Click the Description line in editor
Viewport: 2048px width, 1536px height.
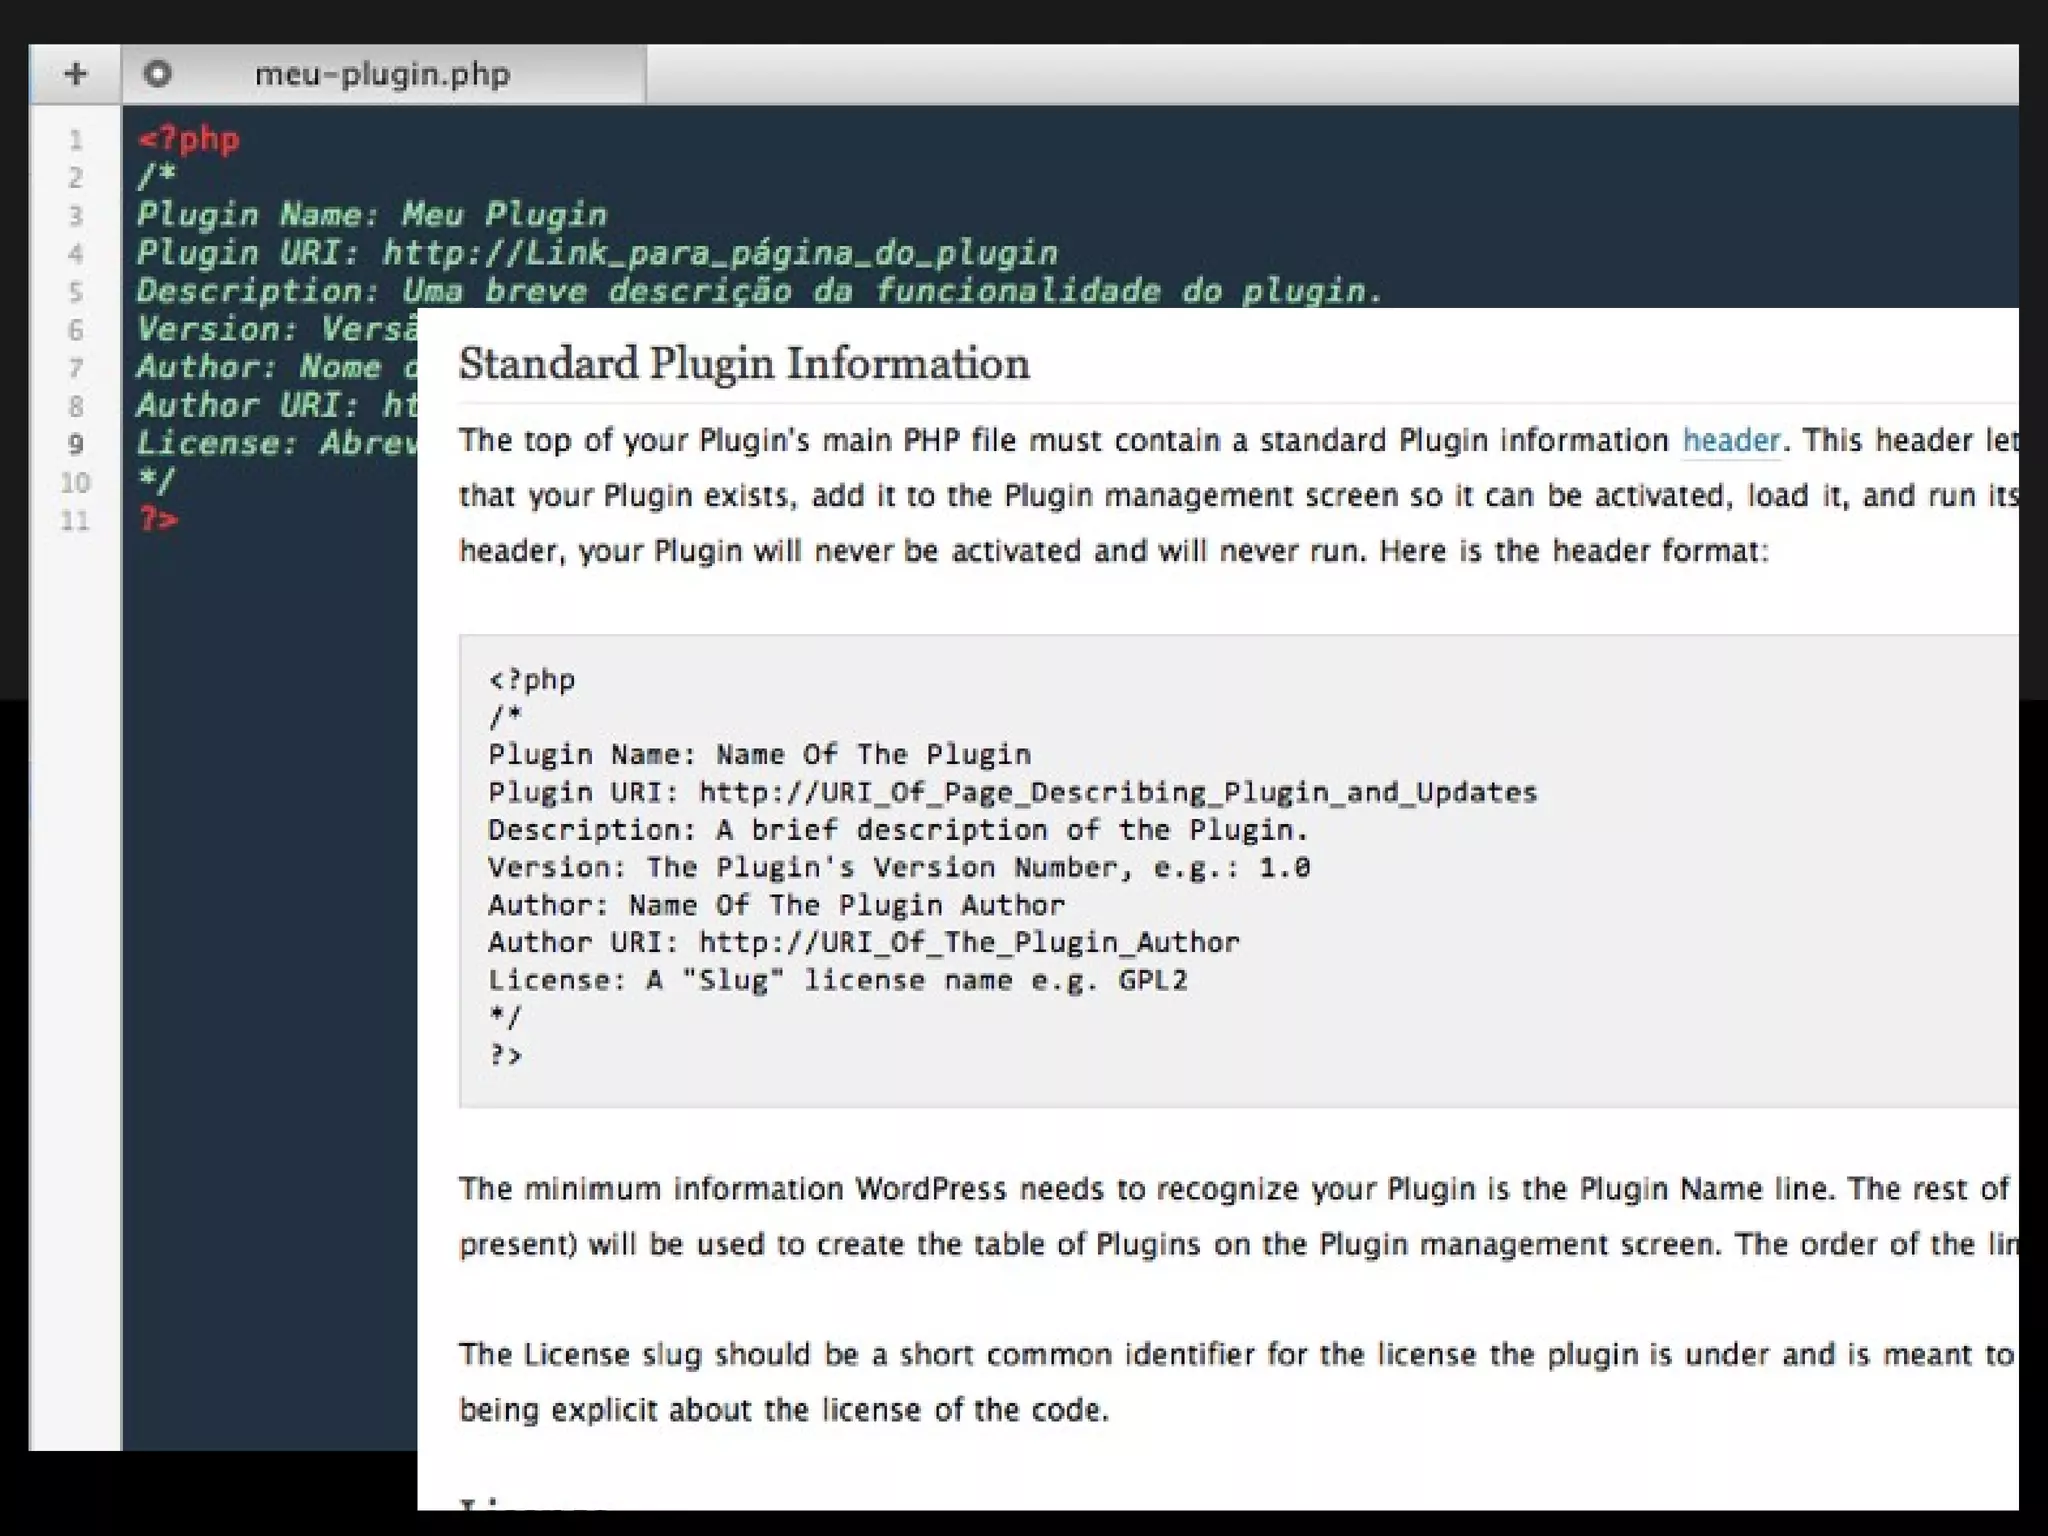[758, 291]
